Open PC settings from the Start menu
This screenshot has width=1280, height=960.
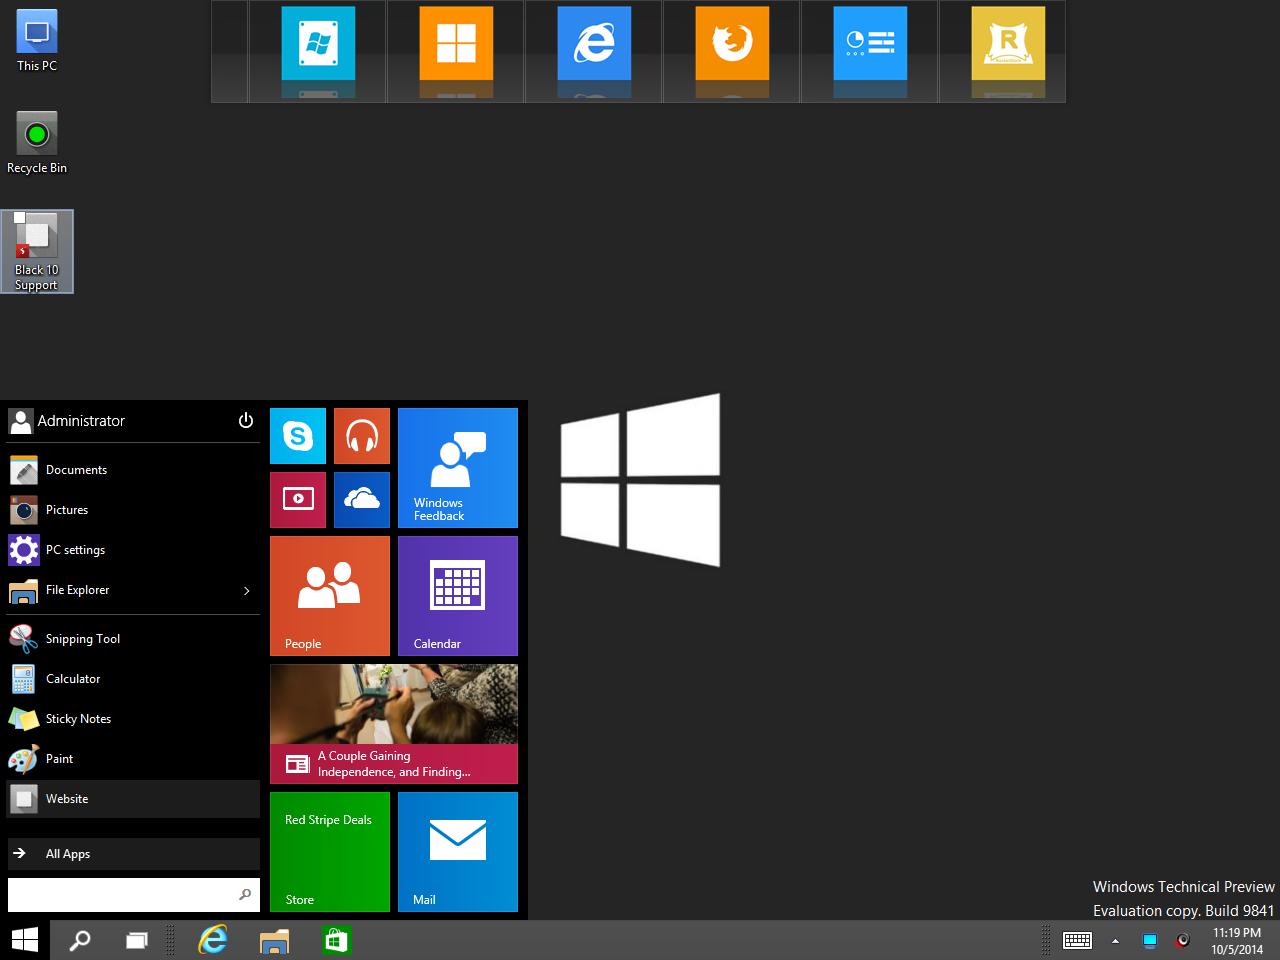[133, 550]
